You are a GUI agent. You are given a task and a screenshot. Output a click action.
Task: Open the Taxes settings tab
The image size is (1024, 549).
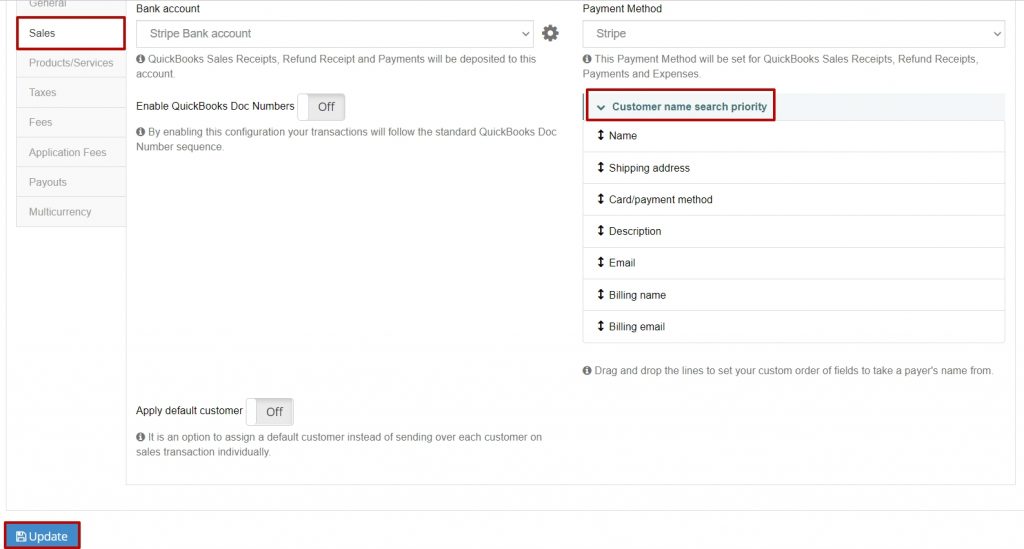click(x=71, y=93)
